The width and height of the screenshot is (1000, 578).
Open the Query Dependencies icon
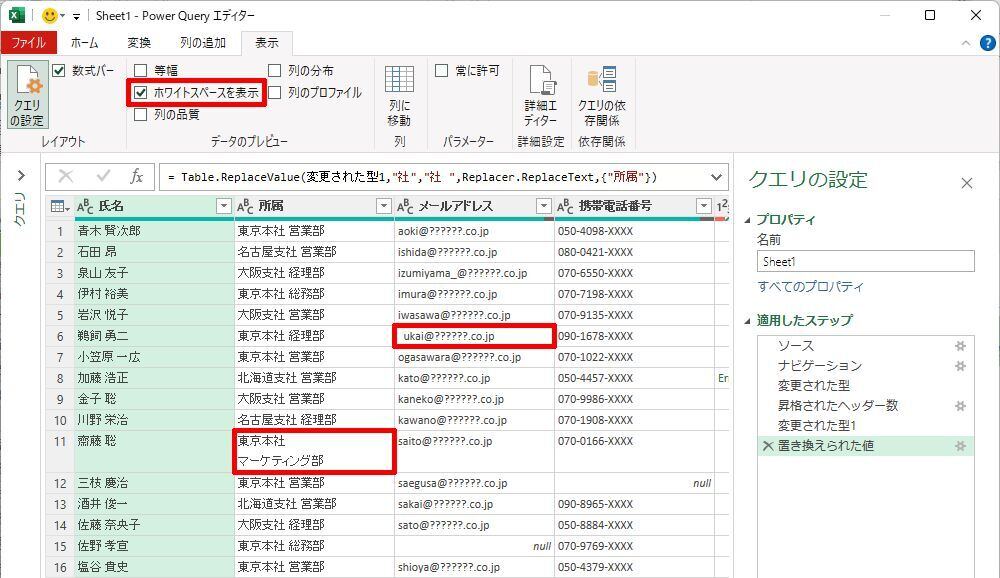pyautogui.click(x=601, y=95)
